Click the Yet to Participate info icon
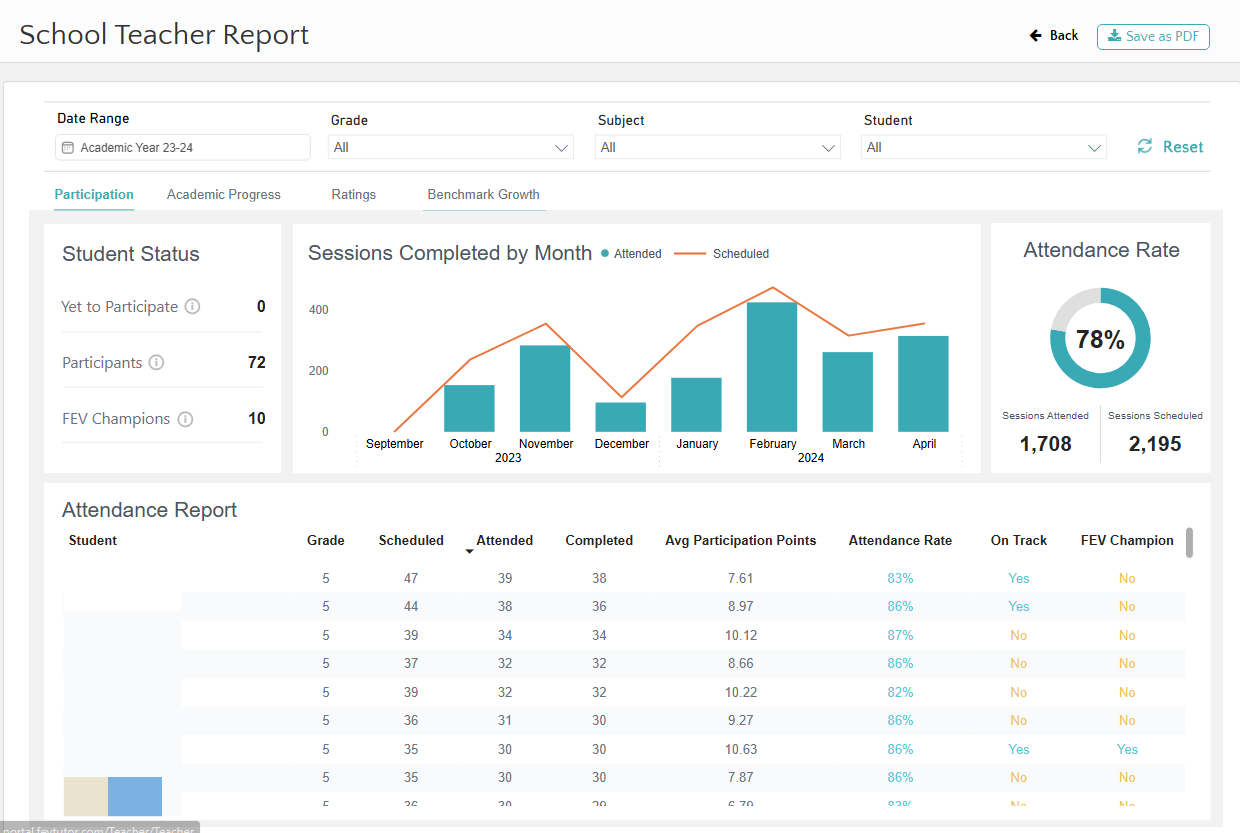 click(x=193, y=306)
